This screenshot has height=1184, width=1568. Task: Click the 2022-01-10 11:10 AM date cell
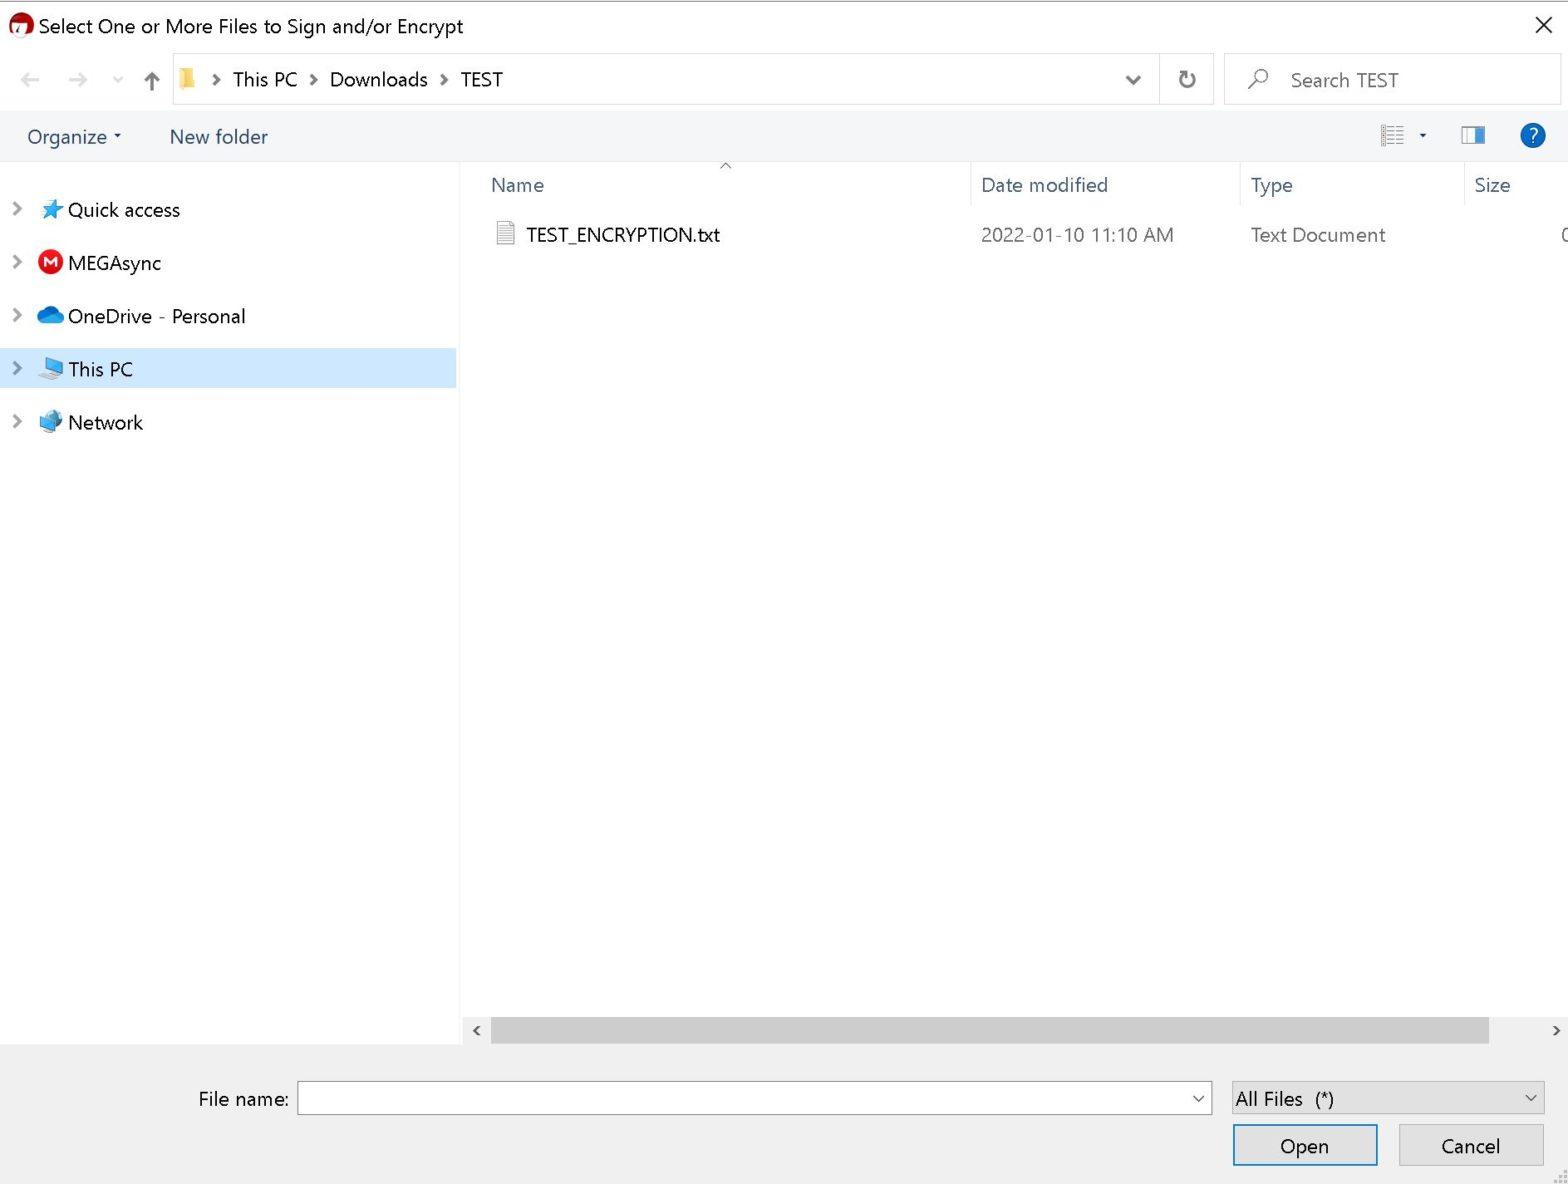coord(1077,235)
